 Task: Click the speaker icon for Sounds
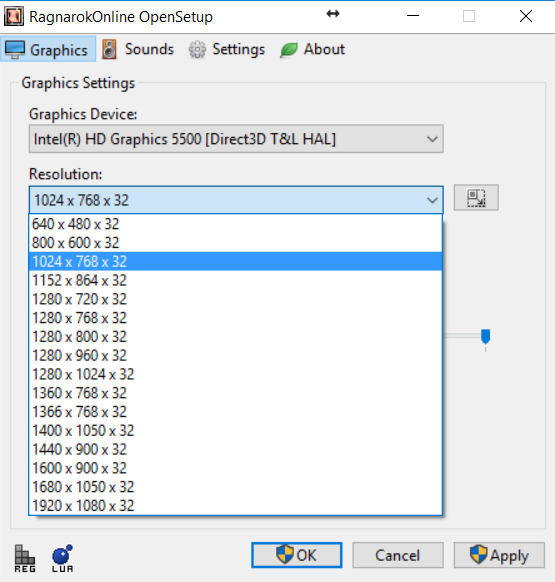[110, 49]
